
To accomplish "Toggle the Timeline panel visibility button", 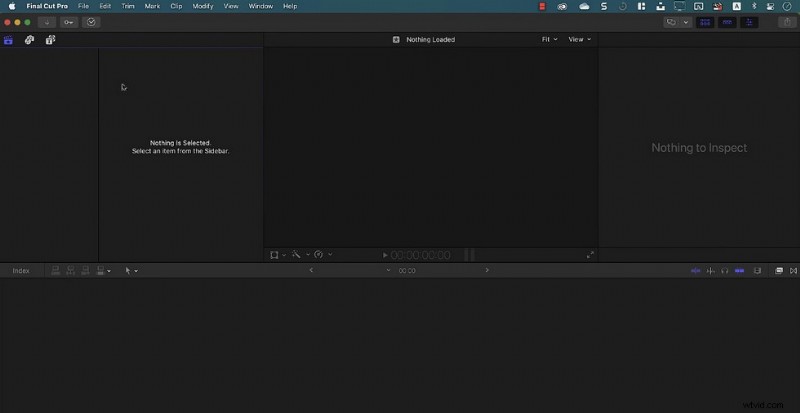I will point(727,22).
